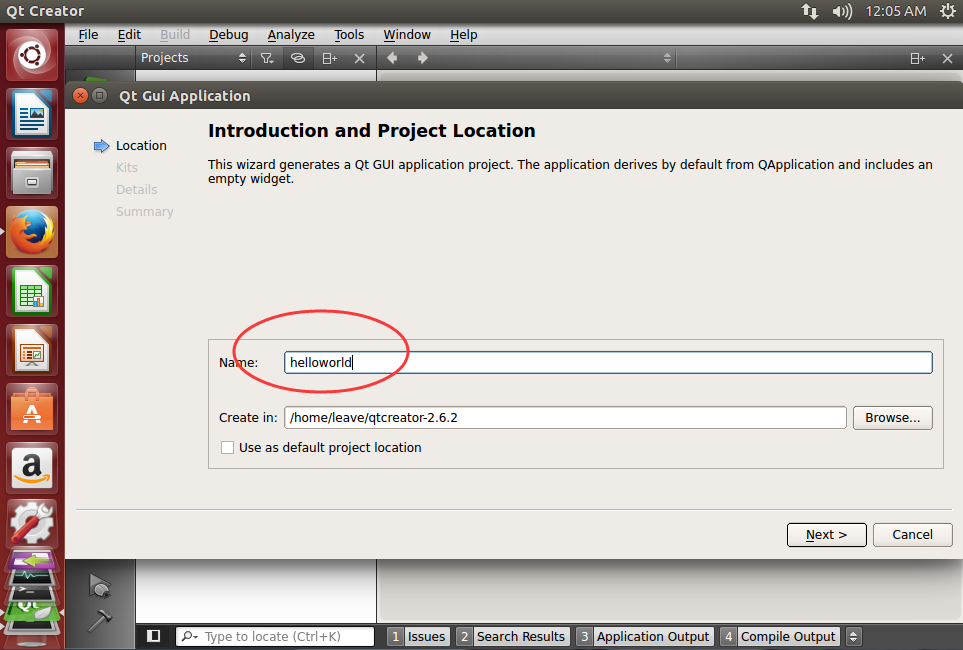Click the filter tree icon in Projects toolbar
Screen dimensions: 963x650
coord(267,58)
